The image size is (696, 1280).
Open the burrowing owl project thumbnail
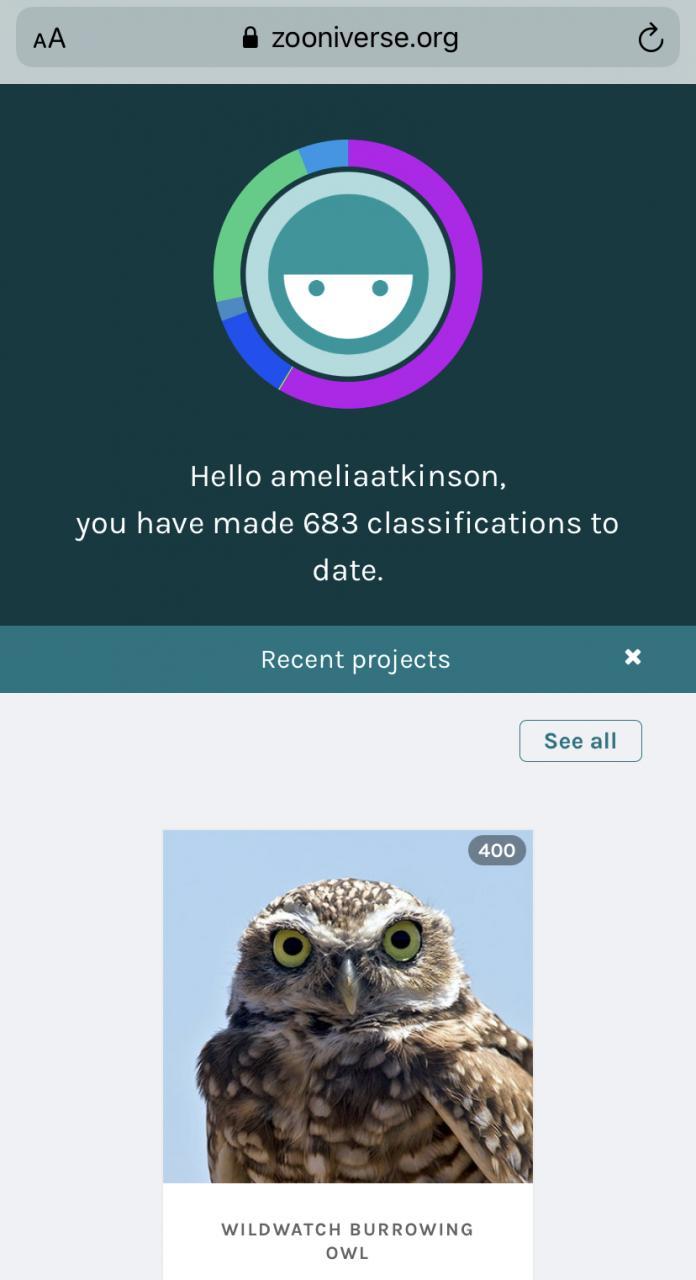point(348,1006)
